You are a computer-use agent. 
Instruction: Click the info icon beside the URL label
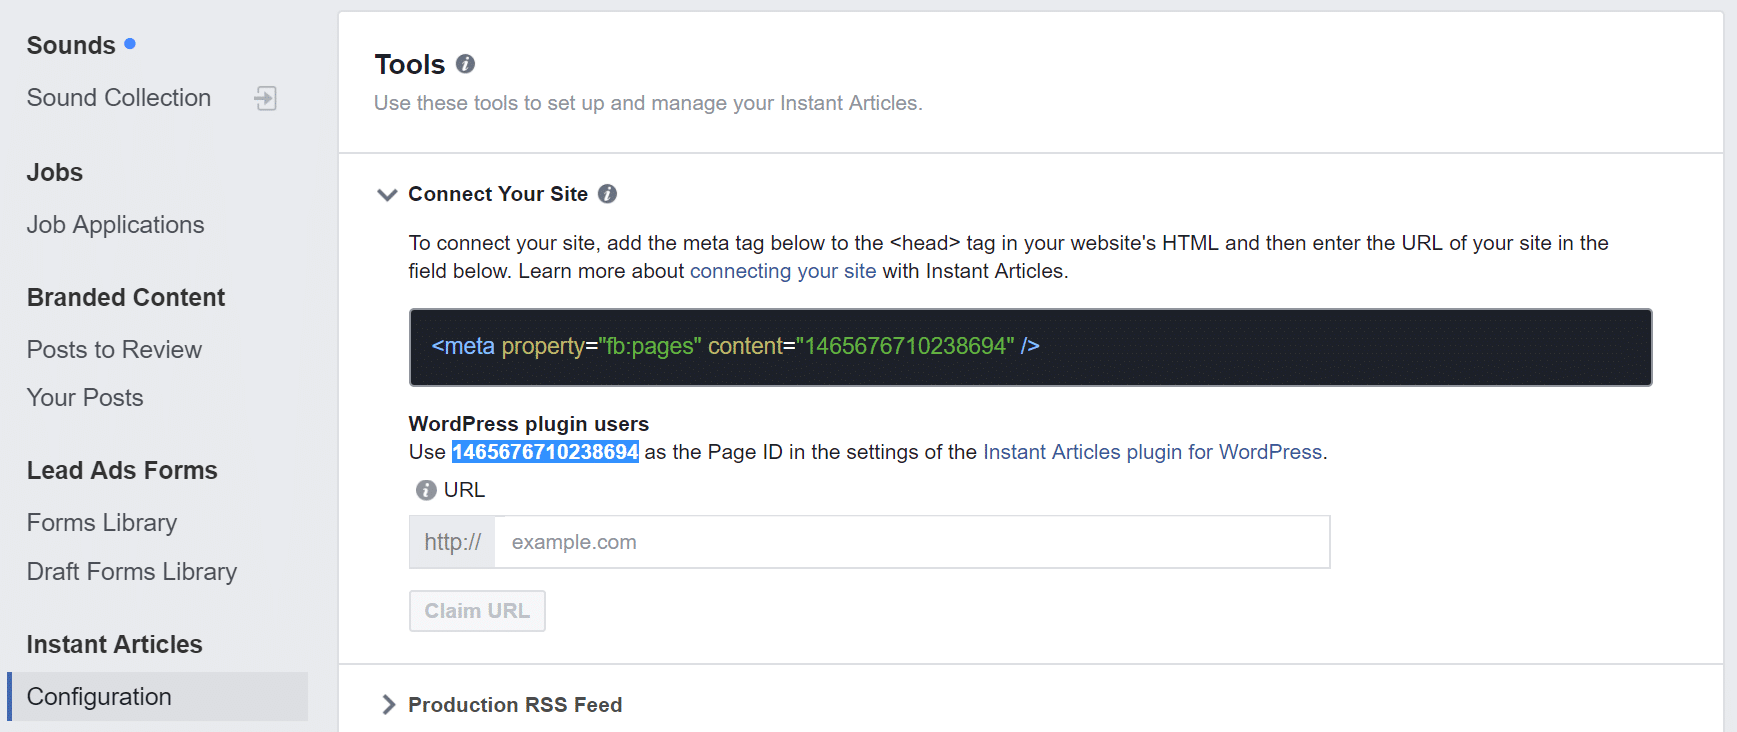(425, 489)
